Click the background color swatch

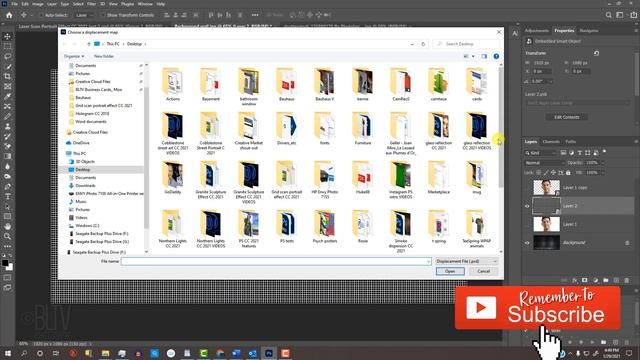(10, 268)
